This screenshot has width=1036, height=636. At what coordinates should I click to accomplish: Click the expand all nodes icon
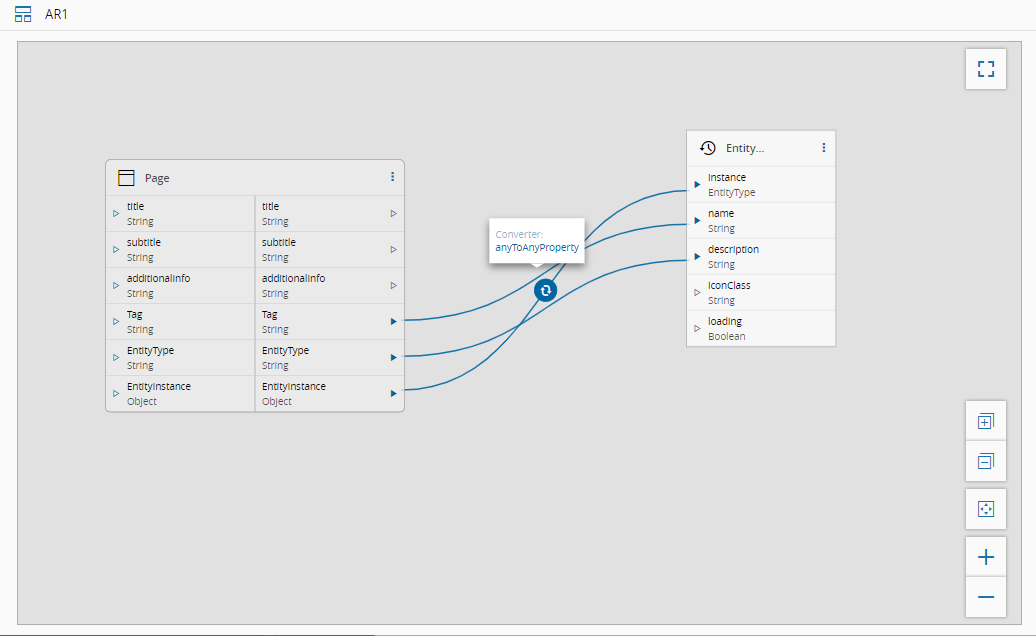986,421
